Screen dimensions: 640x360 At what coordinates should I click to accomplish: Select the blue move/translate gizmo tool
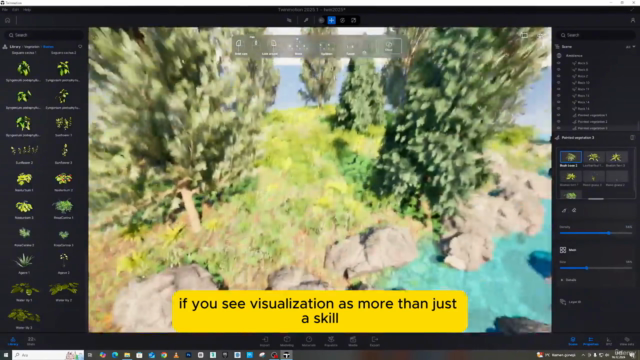pyautogui.click(x=331, y=20)
